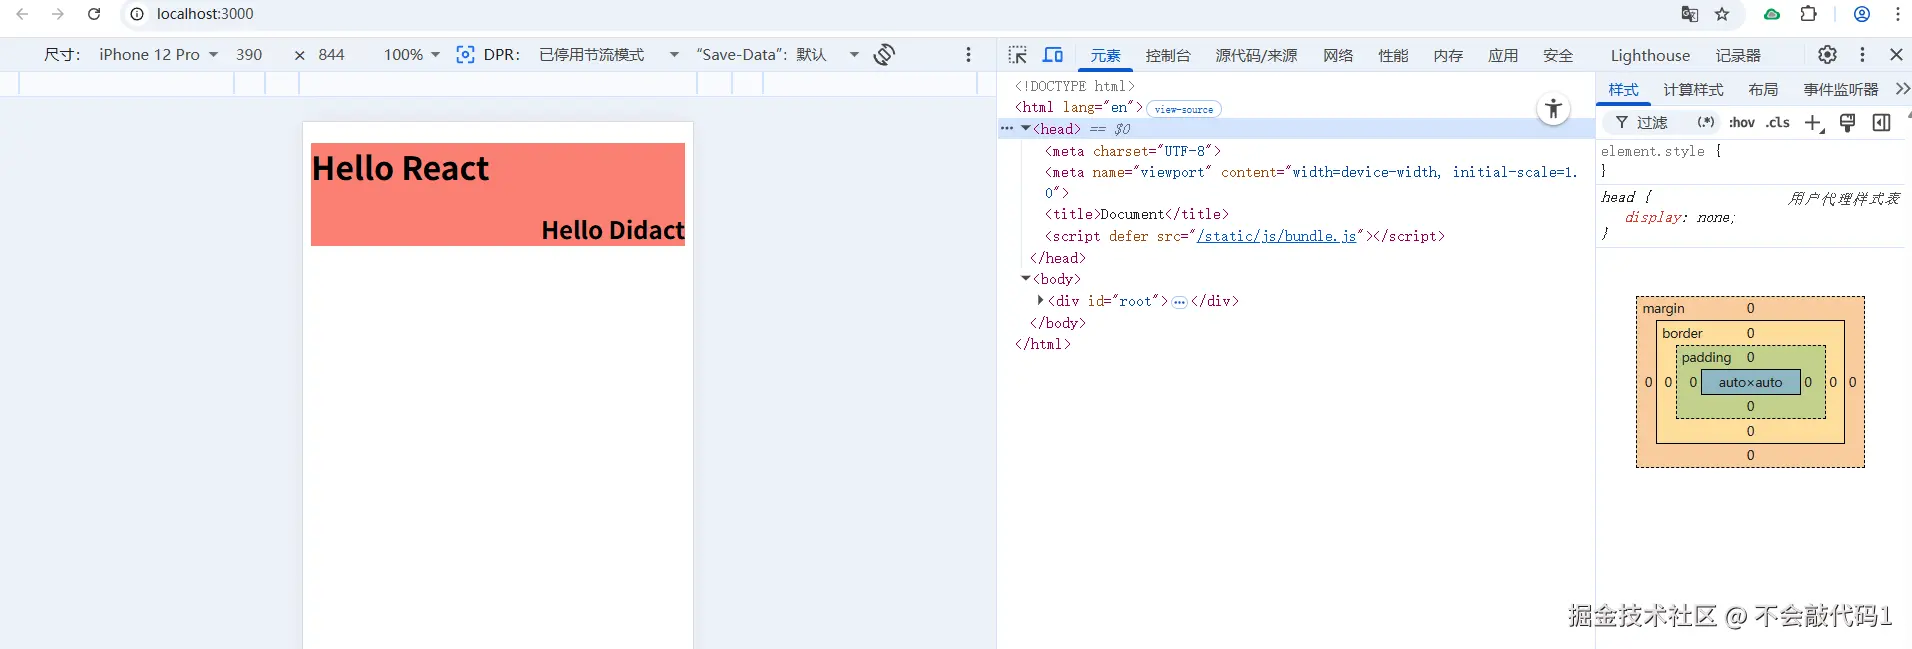The height and width of the screenshot is (649, 1912).
Task: Toggle the .cls class editor
Action: click(x=1778, y=122)
